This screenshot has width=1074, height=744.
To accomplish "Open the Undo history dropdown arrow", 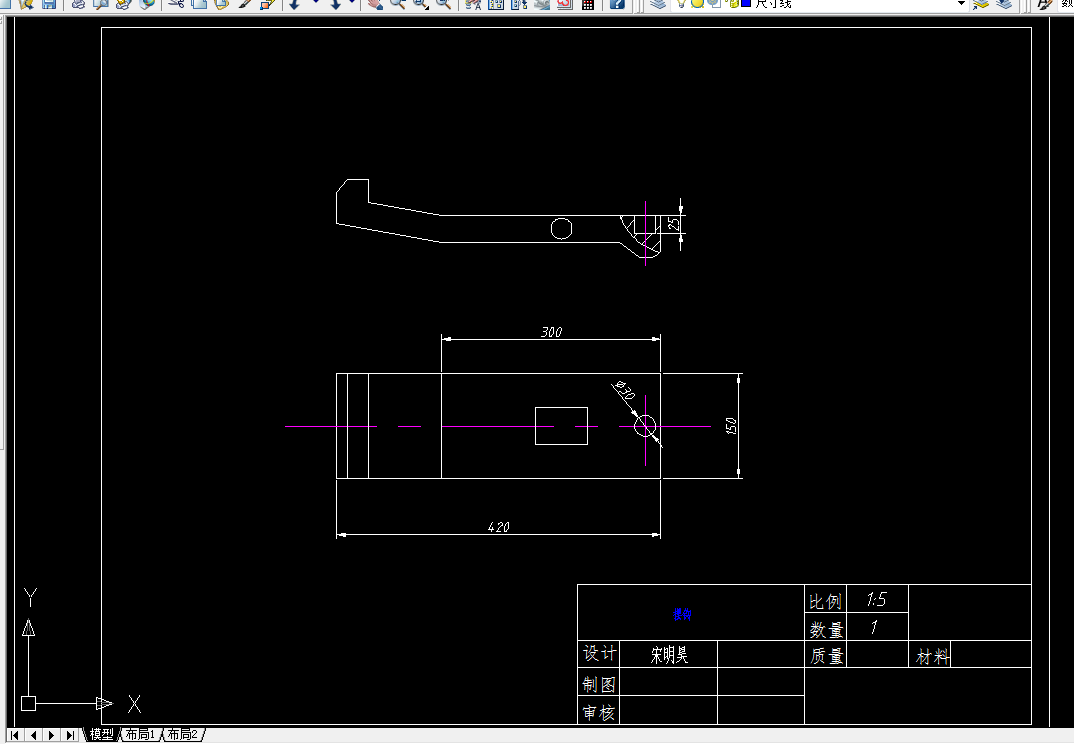I will 314,3.
